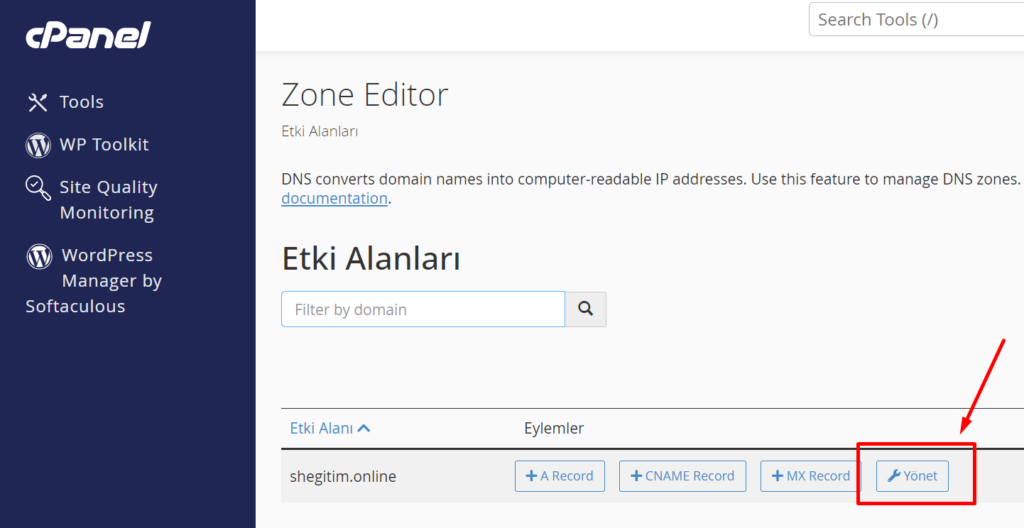Click the cPanel logo in the sidebar

(x=88, y=35)
